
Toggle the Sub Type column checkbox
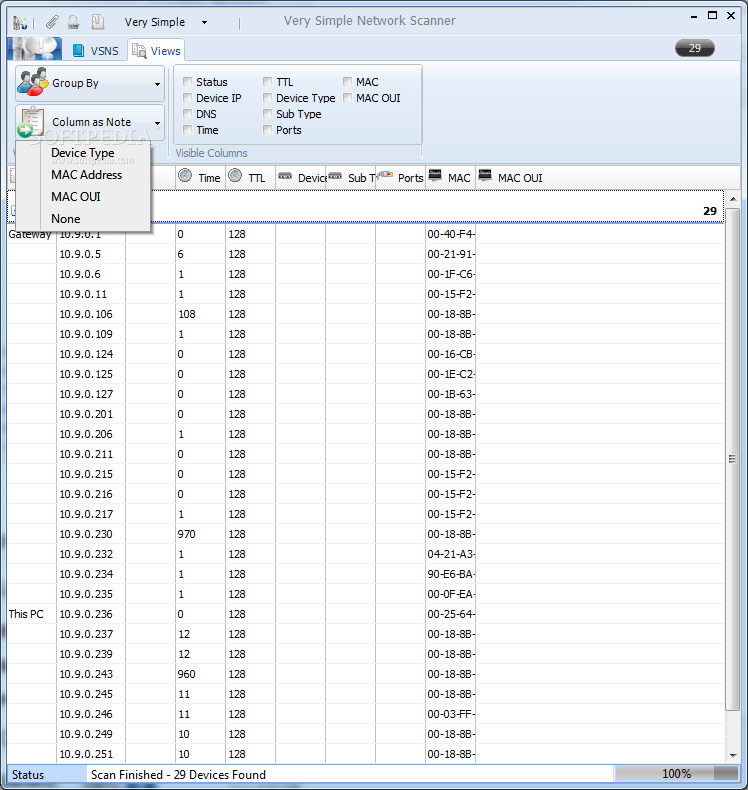click(x=267, y=113)
